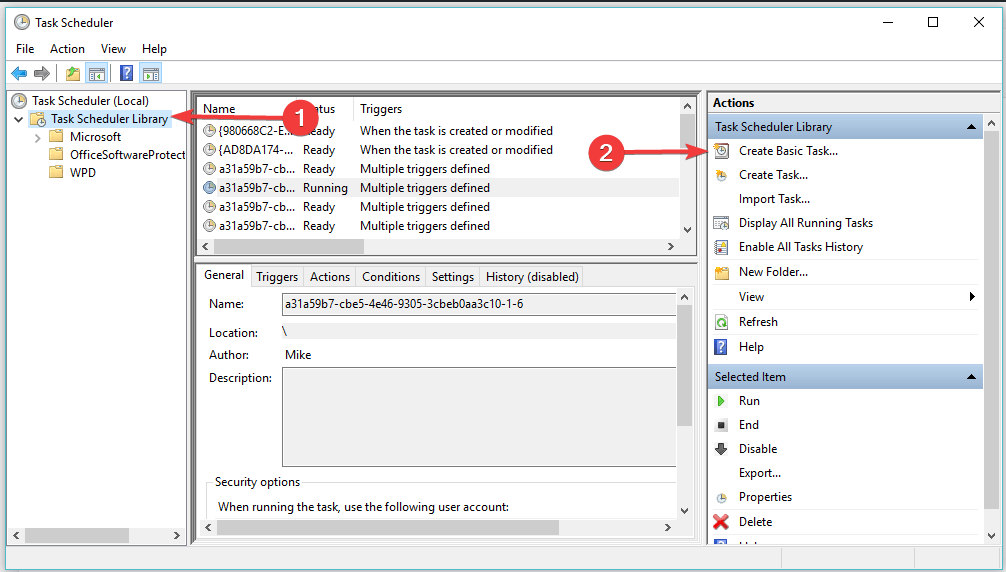Screen dimensions: 1006x572
Task: Switch to the Settings tab
Action: pos(452,276)
